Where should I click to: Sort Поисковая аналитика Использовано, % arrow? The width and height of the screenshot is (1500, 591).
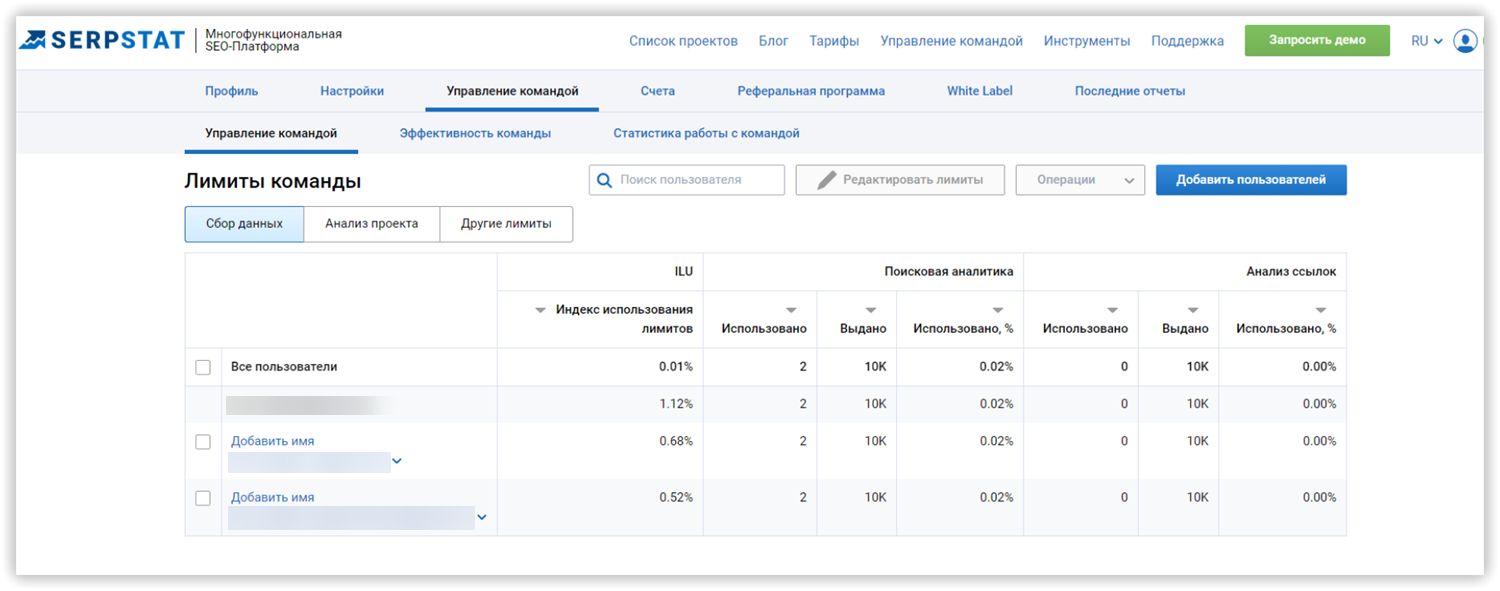[x=997, y=310]
